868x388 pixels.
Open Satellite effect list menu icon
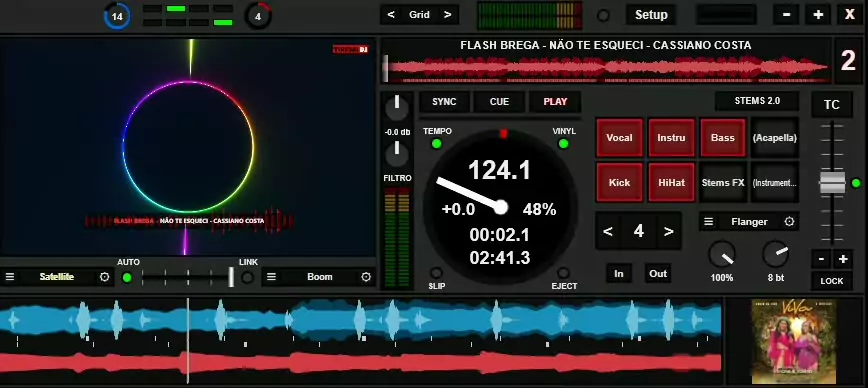coord(10,277)
